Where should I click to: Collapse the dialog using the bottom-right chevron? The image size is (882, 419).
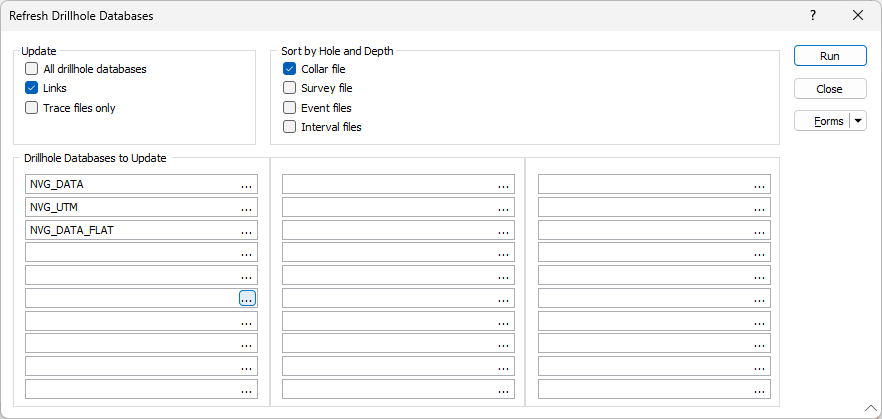tap(870, 408)
